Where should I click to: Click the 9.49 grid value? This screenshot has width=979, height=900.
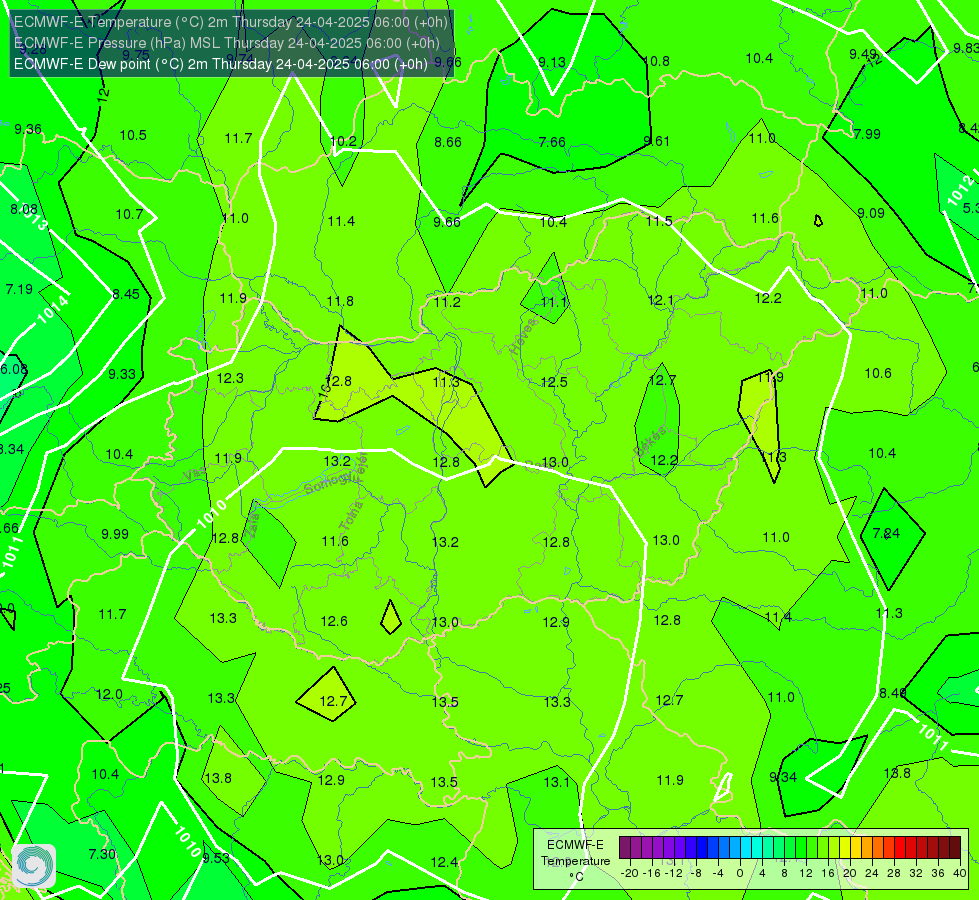[x=862, y=54]
